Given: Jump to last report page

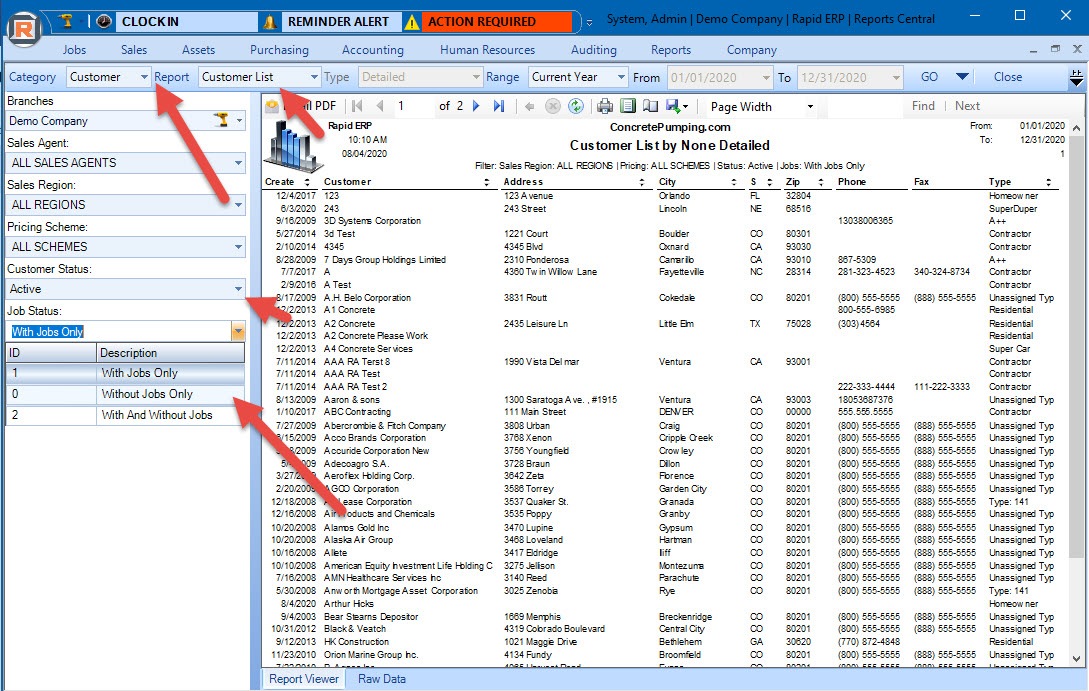Looking at the screenshot, I should pyautogui.click(x=499, y=106).
